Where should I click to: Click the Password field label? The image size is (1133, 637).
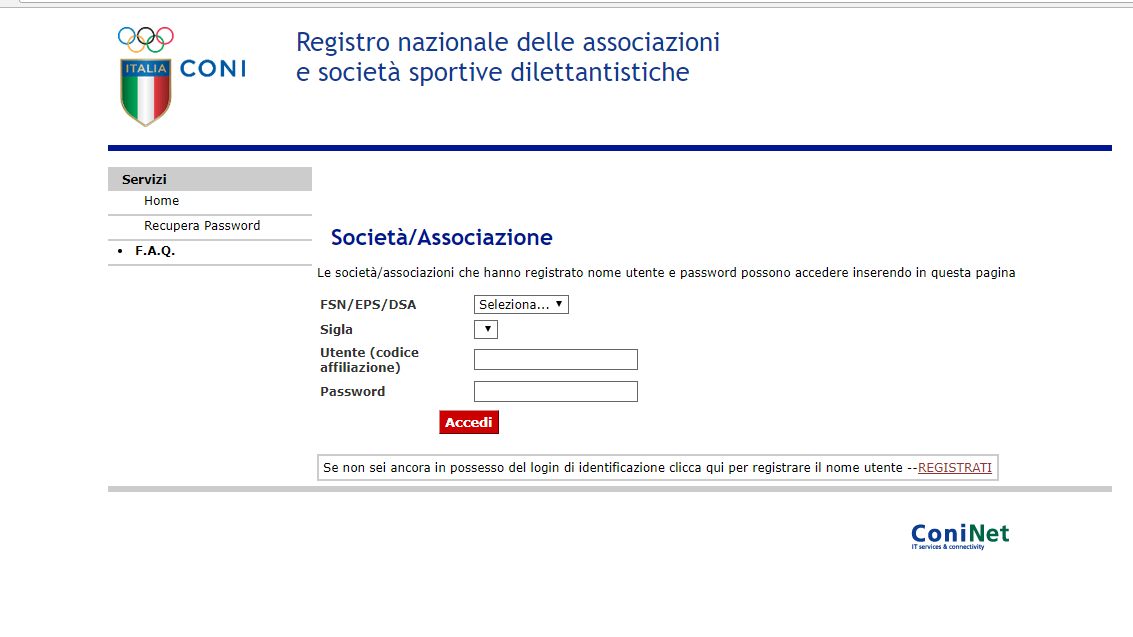(353, 391)
